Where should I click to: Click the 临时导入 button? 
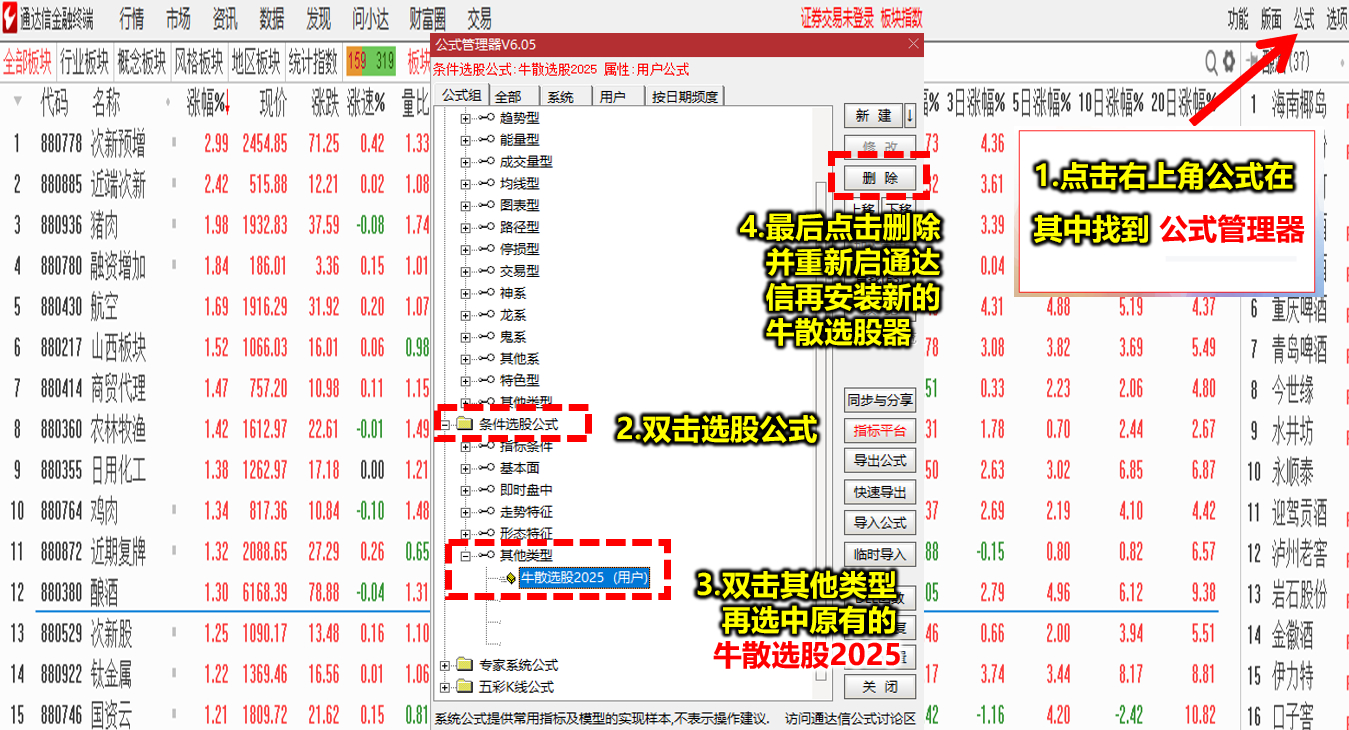click(880, 554)
